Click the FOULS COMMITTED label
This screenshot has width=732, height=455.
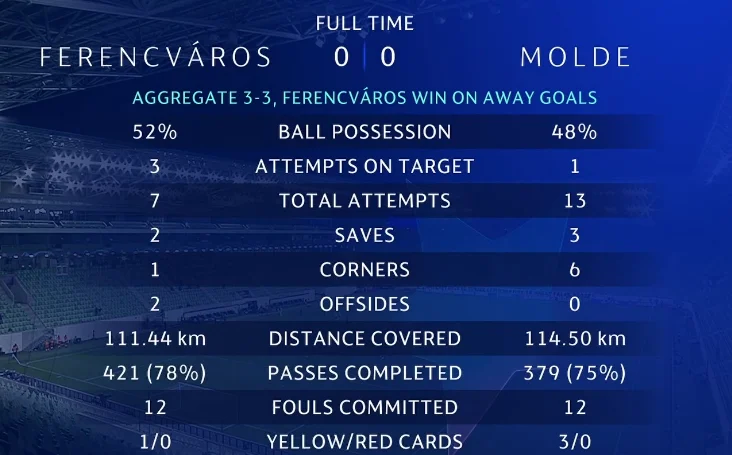(365, 408)
